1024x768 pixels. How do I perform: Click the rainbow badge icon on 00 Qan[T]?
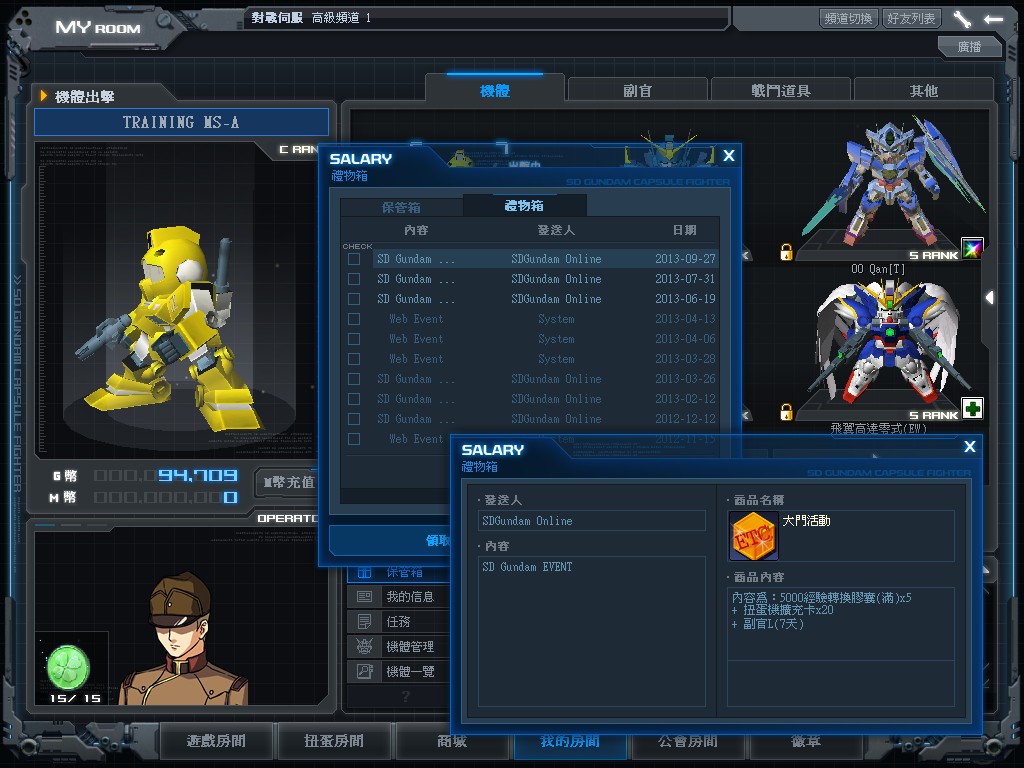click(972, 248)
